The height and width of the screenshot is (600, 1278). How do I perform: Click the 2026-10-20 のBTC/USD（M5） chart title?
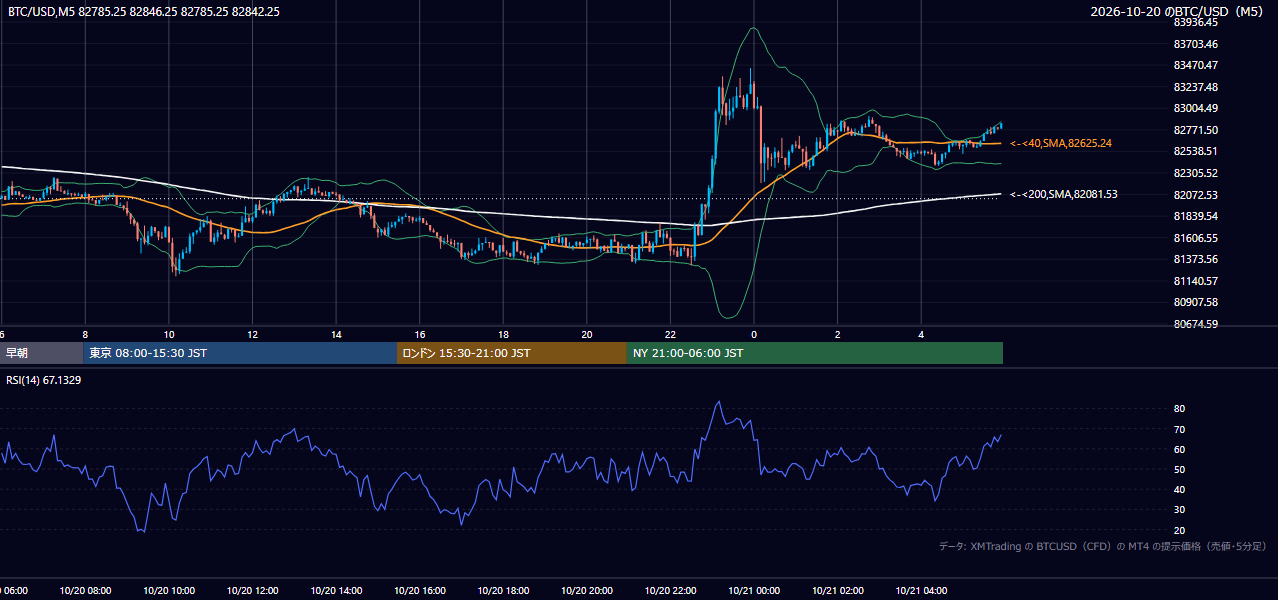1177,11
